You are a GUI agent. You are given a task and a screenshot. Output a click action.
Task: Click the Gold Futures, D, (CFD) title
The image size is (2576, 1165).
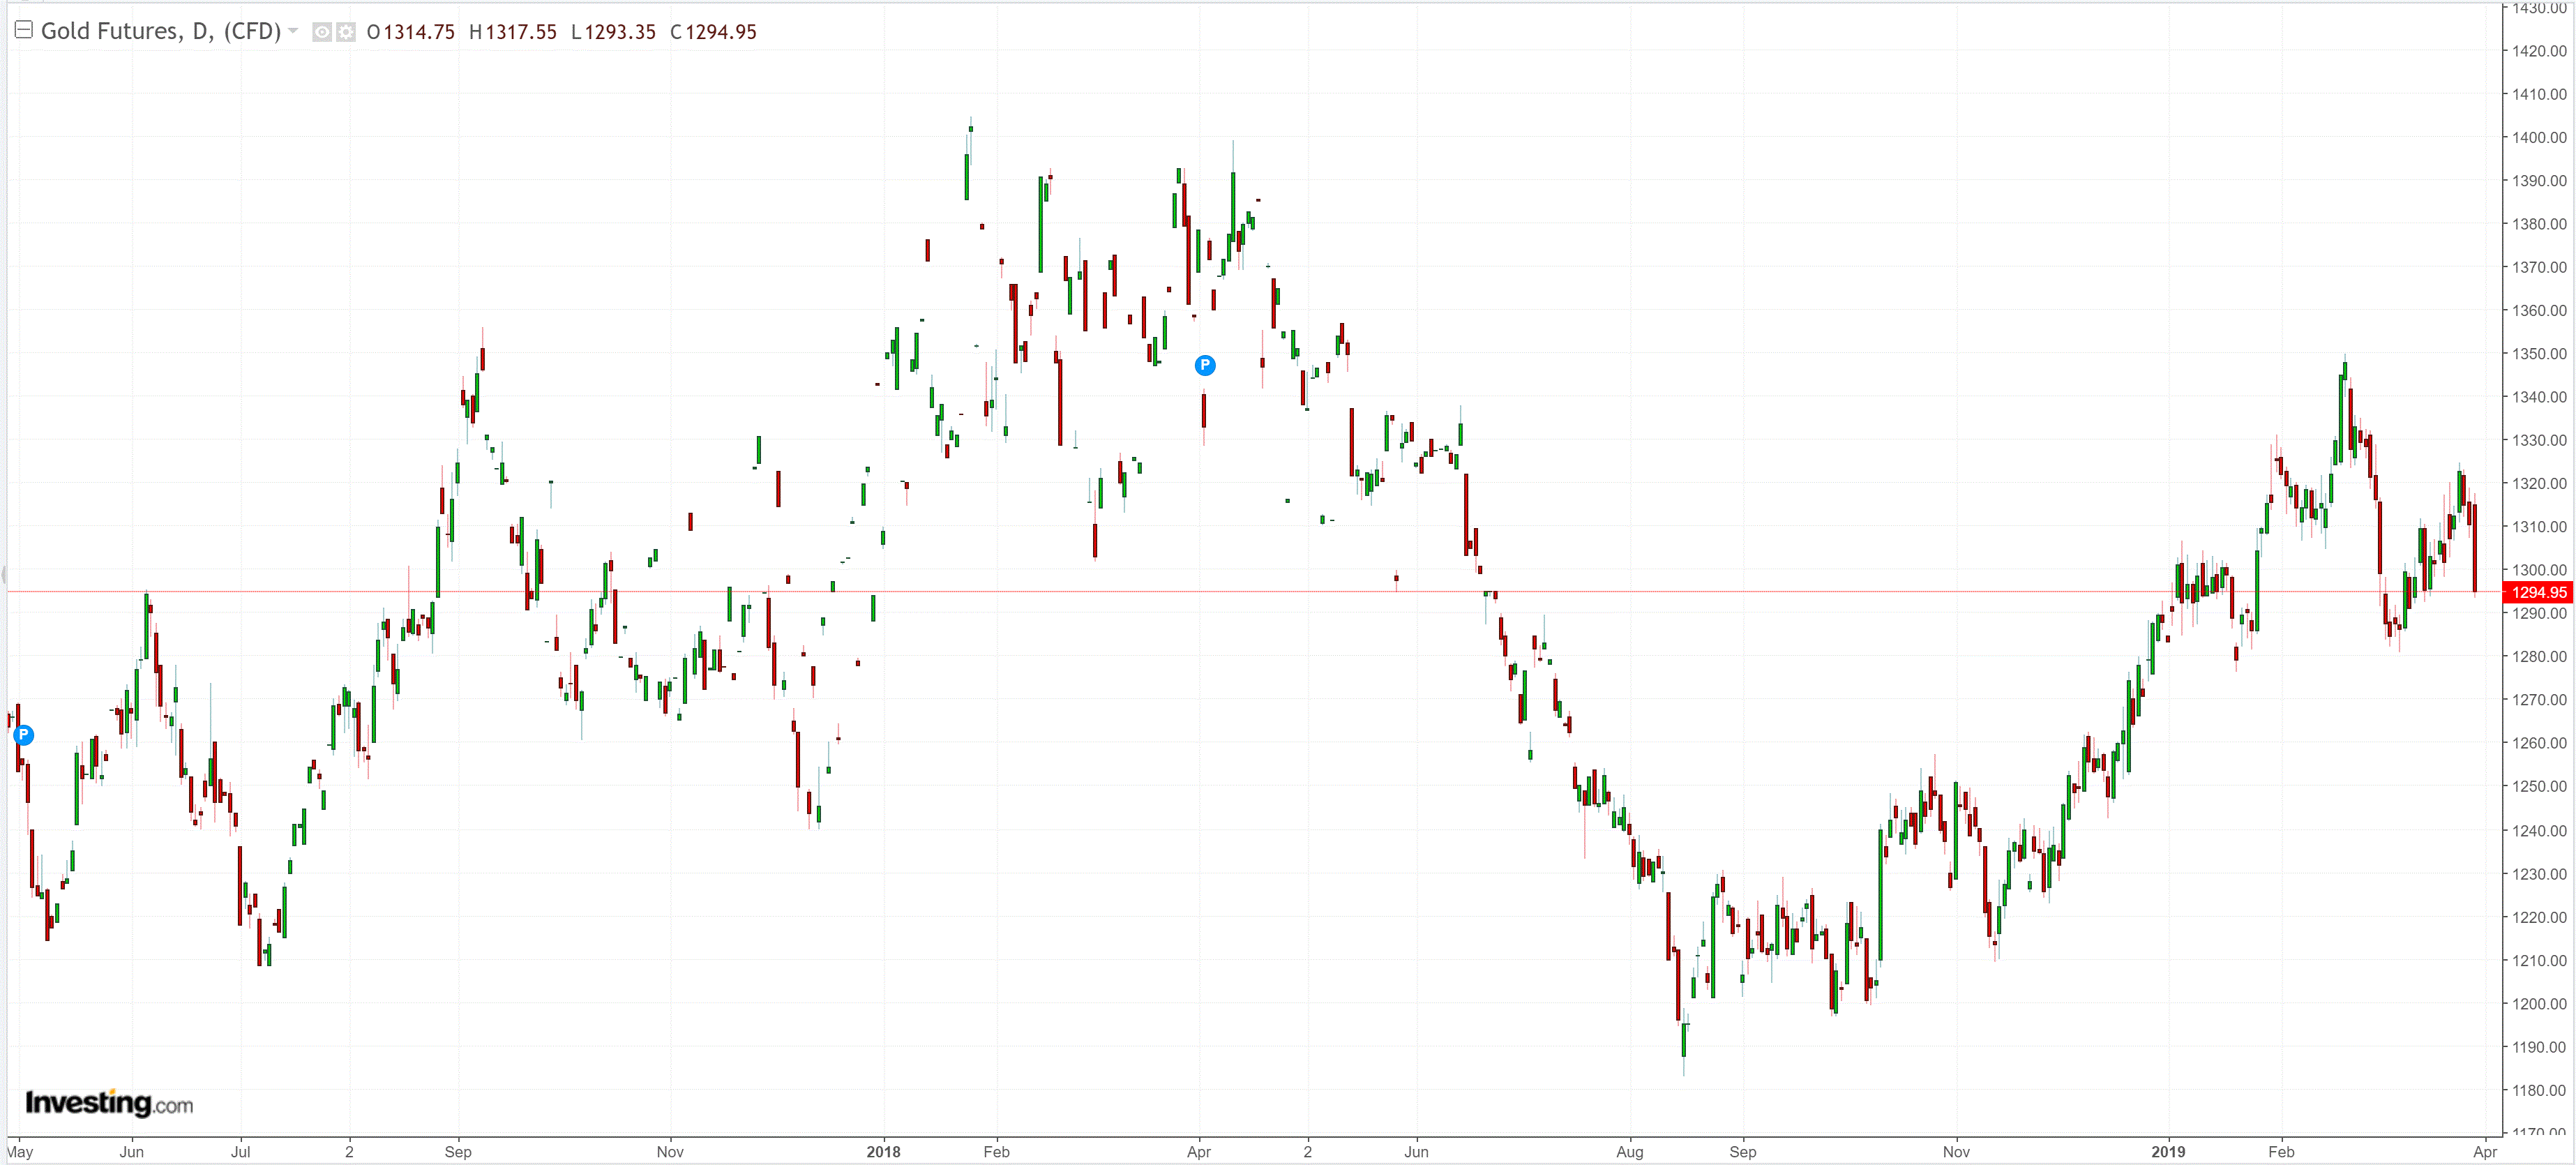(160, 31)
